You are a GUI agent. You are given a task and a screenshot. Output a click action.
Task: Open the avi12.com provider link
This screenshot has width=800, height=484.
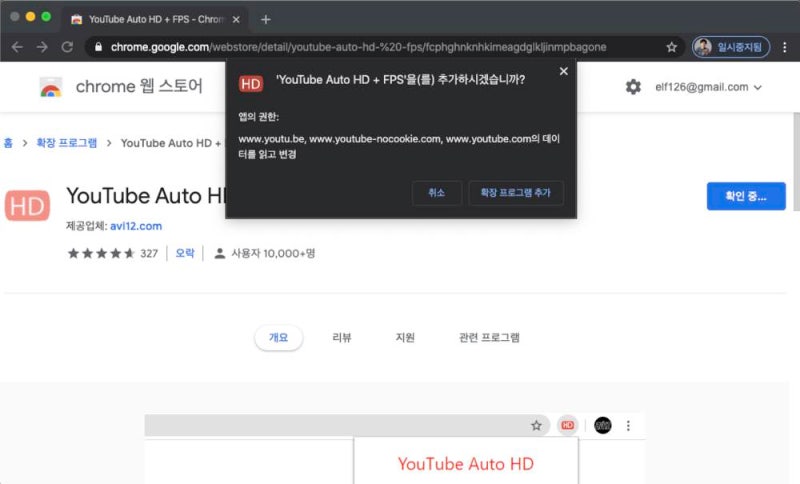click(x=136, y=226)
